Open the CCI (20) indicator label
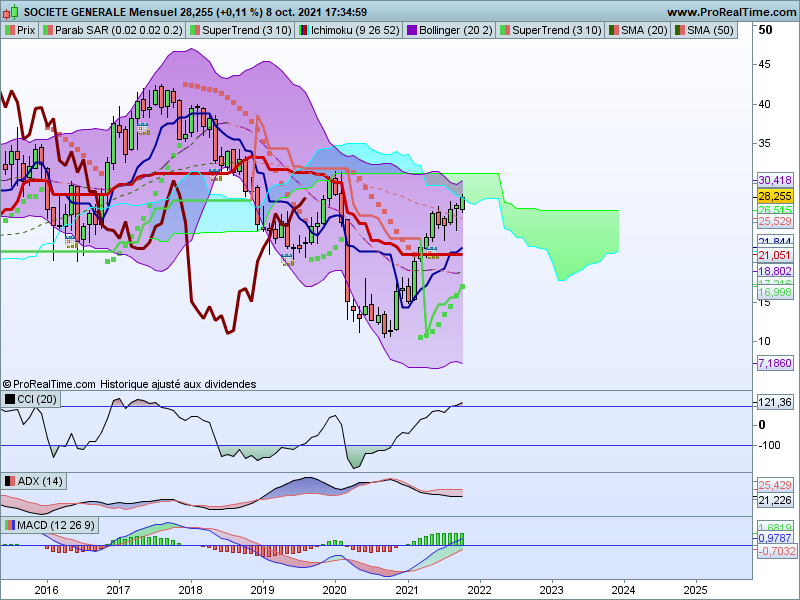800x600 pixels. (37, 399)
